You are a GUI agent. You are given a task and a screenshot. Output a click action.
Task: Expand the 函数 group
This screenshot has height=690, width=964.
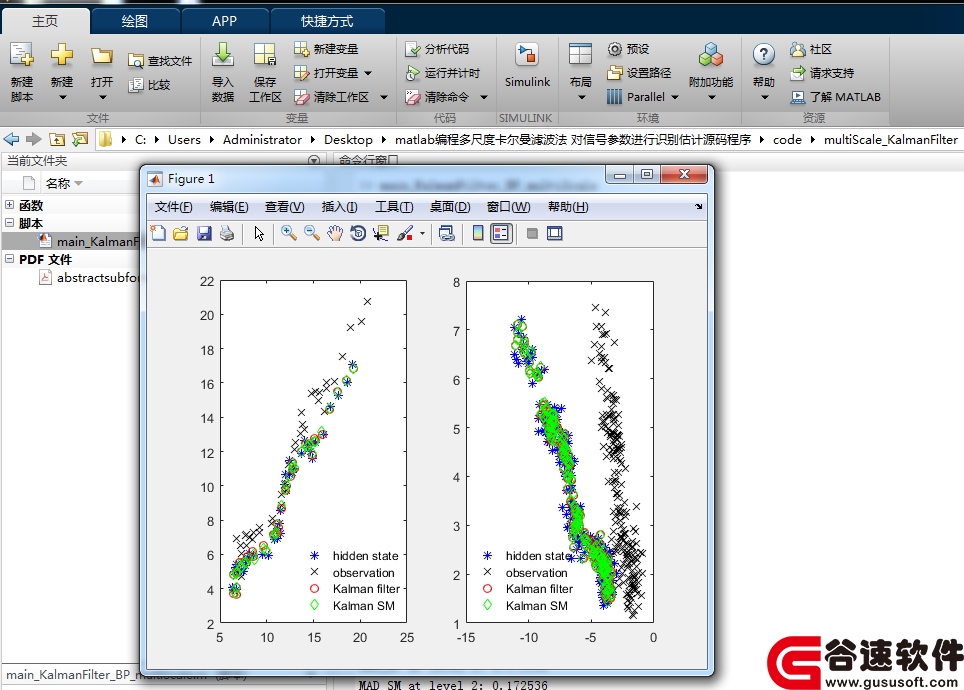click(x=9, y=205)
